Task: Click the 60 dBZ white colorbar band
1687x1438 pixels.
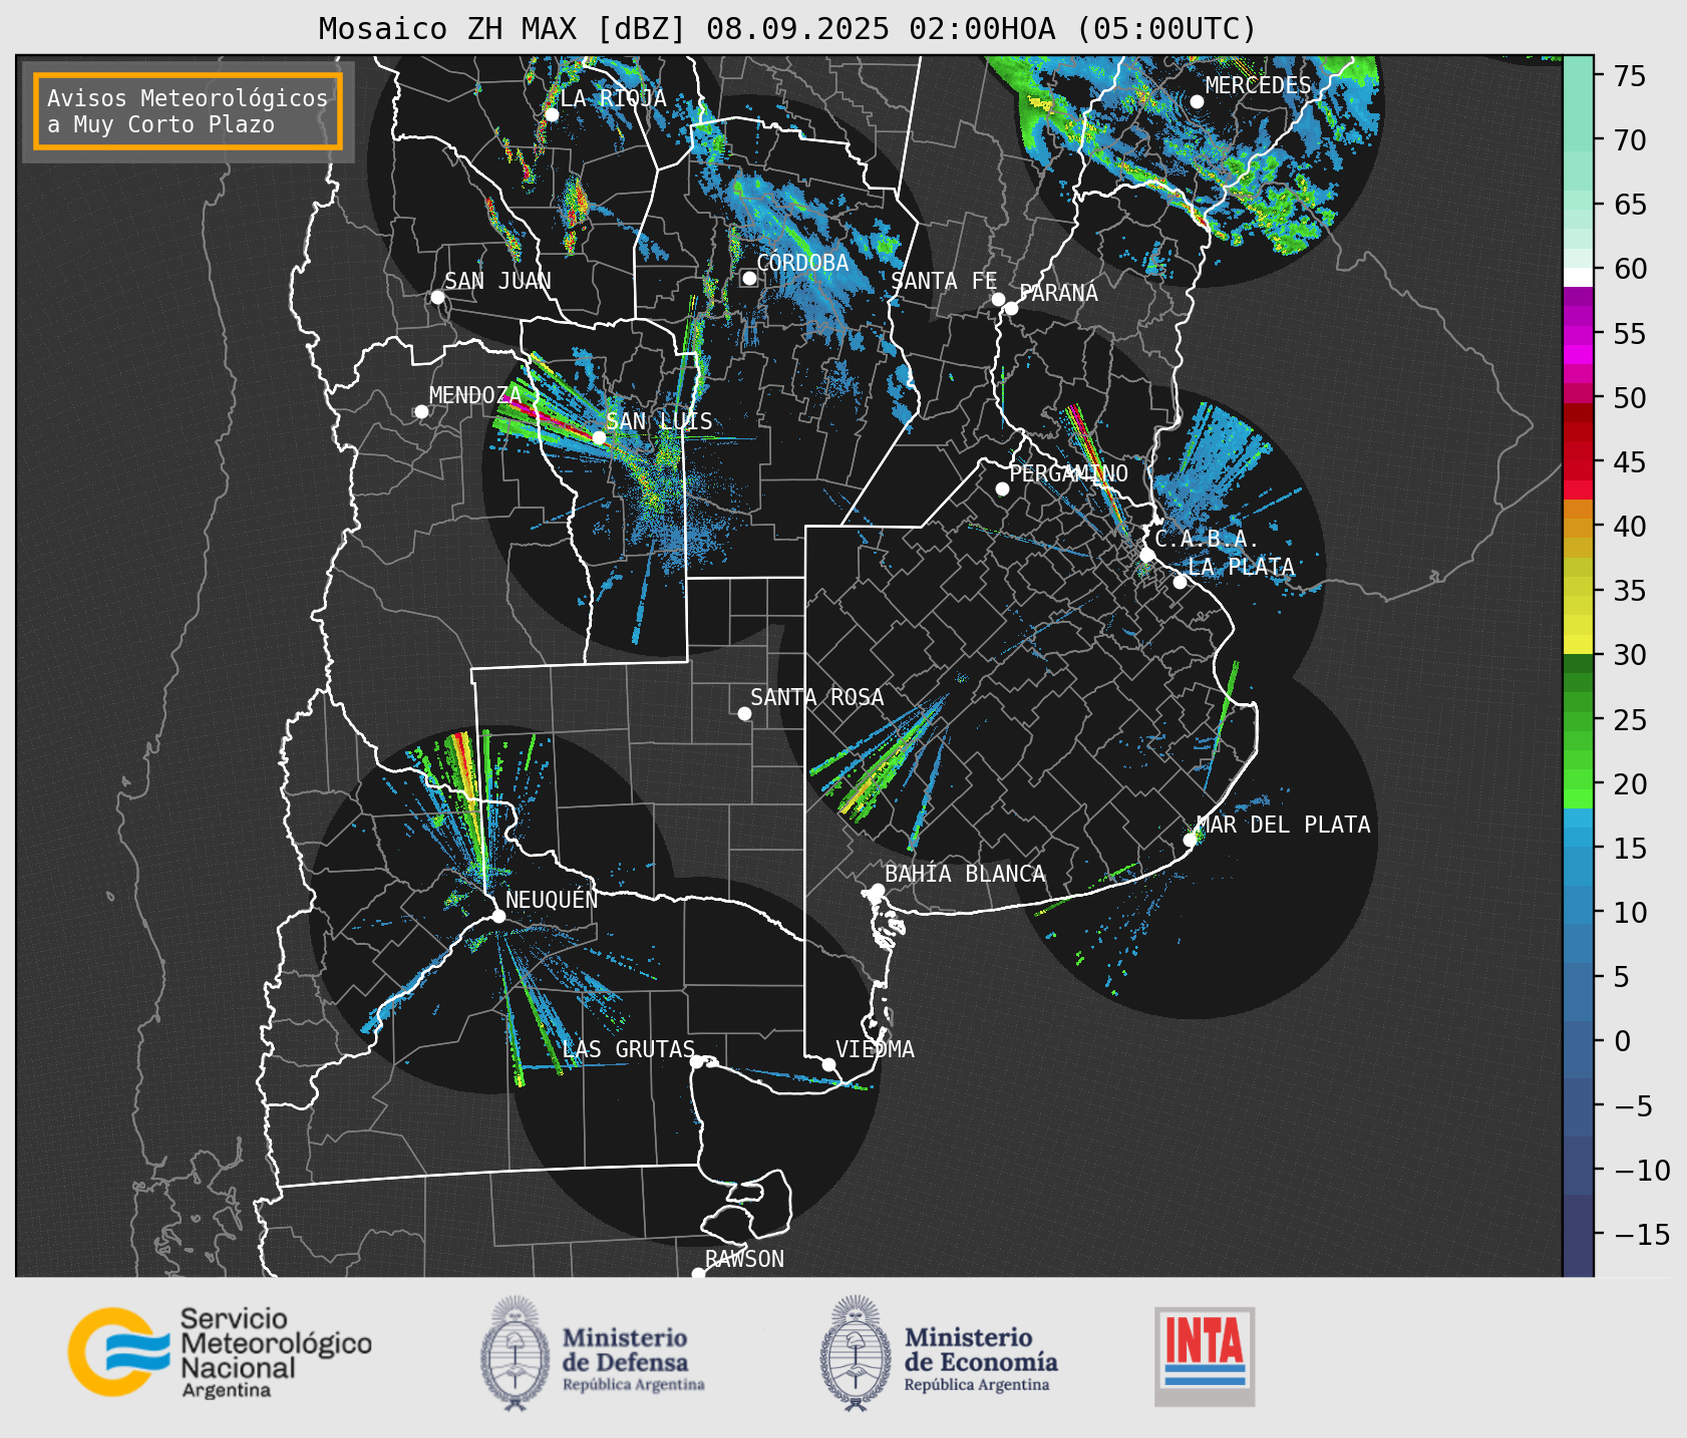Action: click(x=1578, y=277)
